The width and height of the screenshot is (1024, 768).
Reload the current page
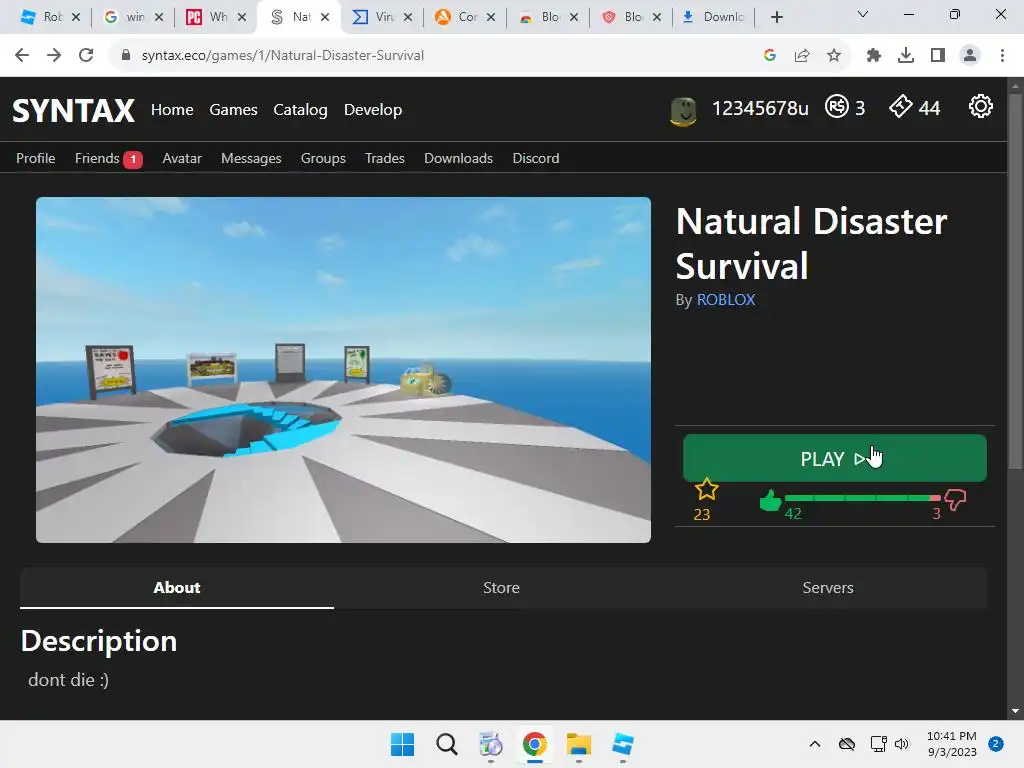tap(86, 56)
